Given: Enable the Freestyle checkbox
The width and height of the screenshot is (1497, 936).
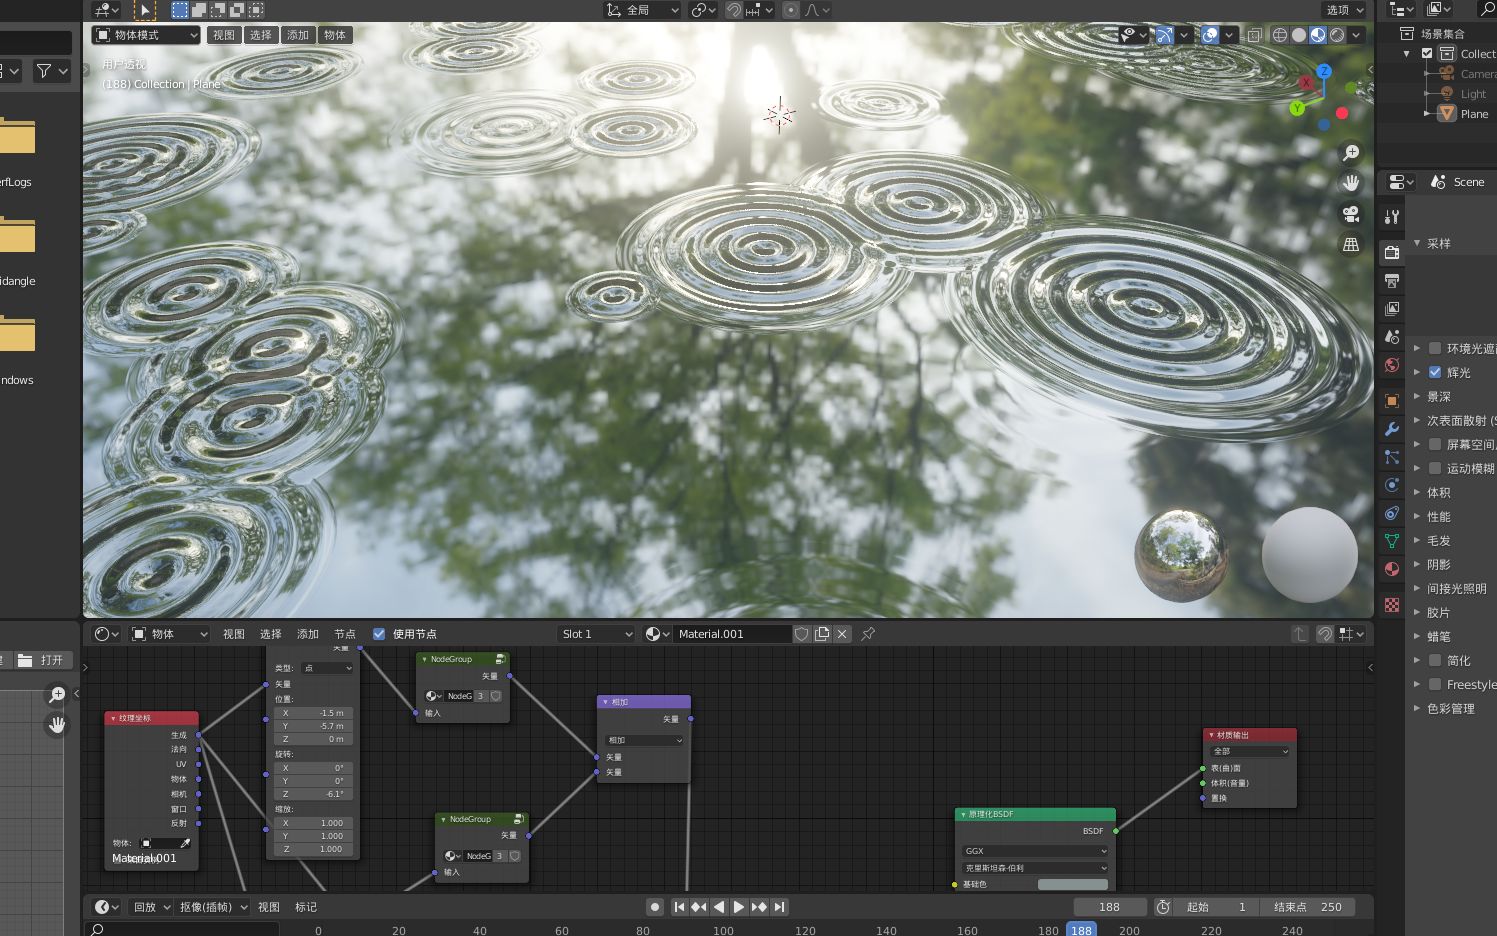Looking at the screenshot, I should click(1435, 684).
